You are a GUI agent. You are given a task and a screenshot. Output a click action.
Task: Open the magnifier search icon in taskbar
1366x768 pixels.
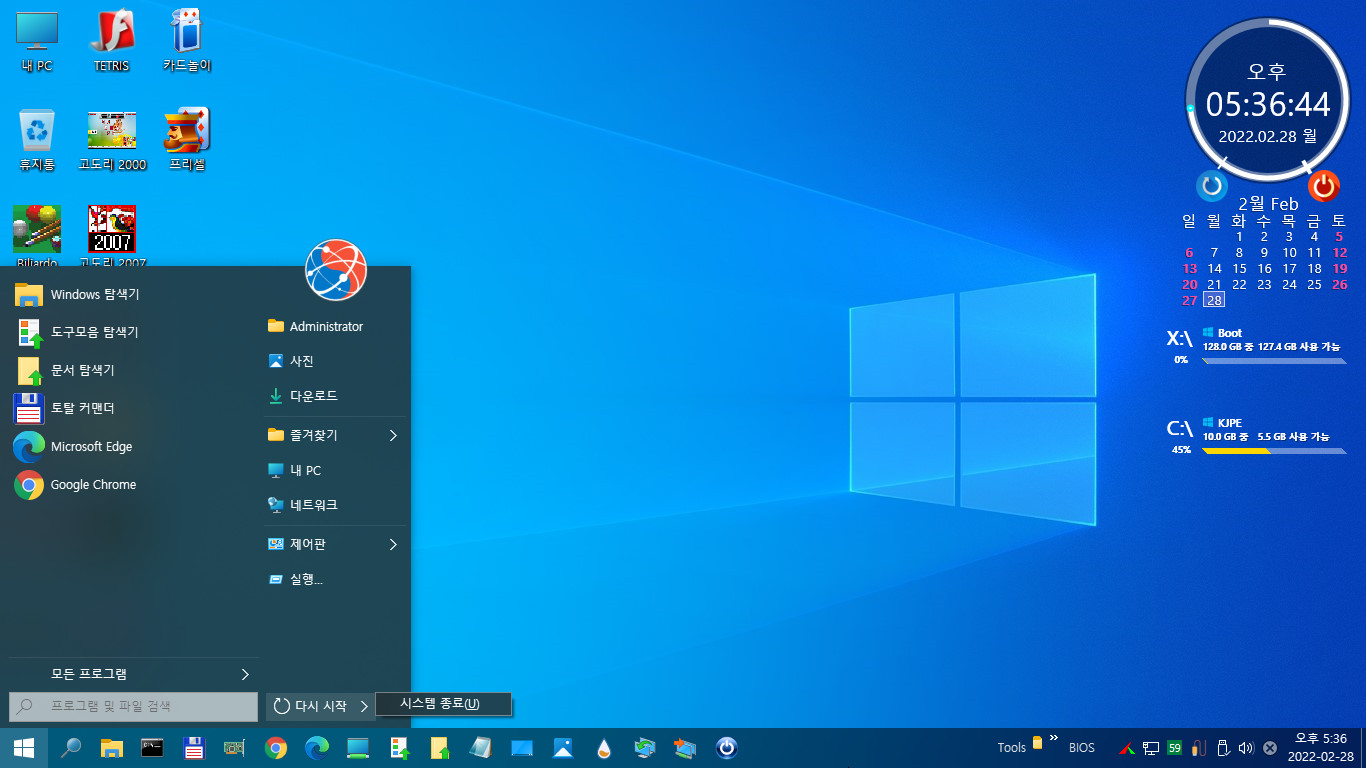[x=71, y=748]
